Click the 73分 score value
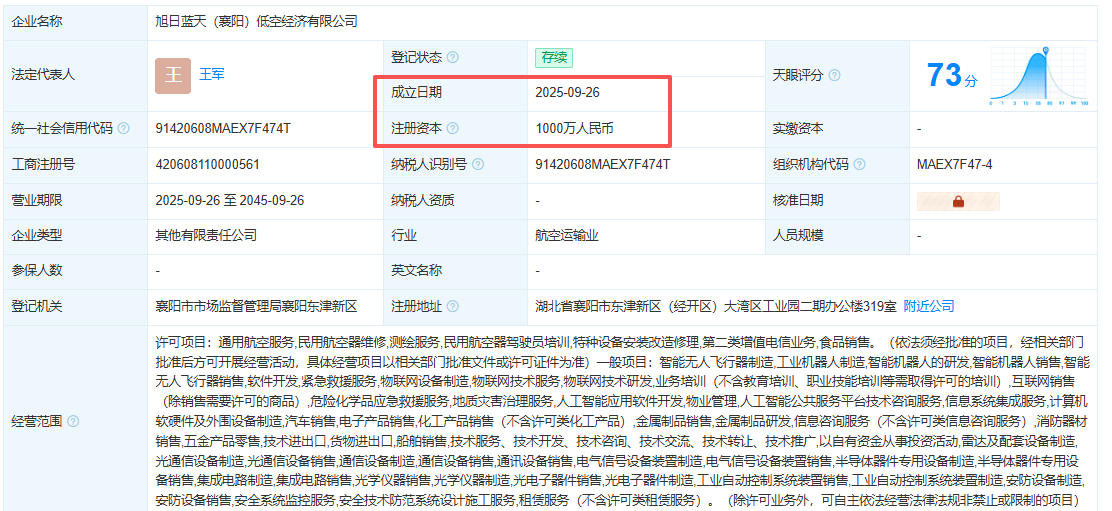Screen dimensions: 1112x511 [952, 75]
